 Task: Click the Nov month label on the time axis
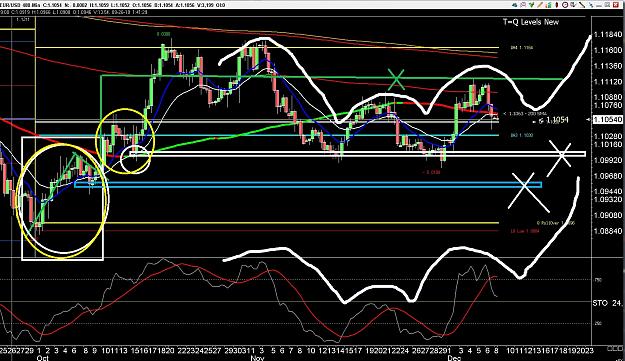pos(257,358)
